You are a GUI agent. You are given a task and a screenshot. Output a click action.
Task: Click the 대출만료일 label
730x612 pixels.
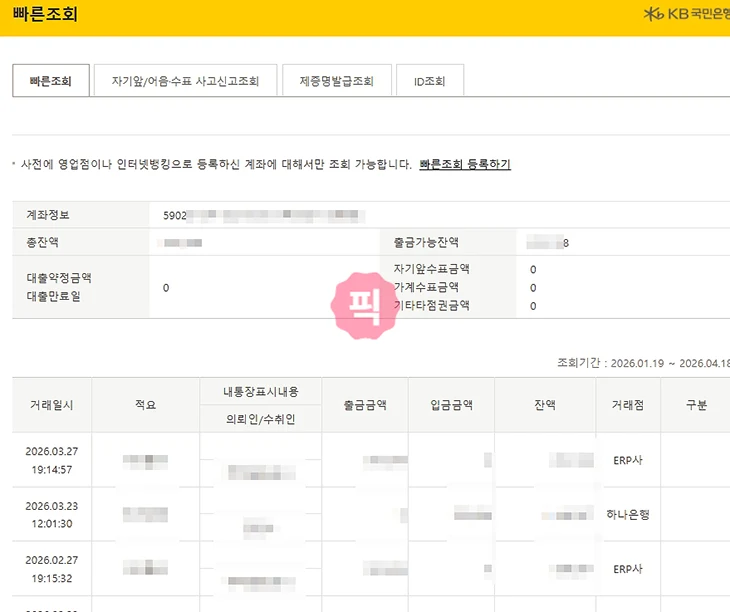54,296
